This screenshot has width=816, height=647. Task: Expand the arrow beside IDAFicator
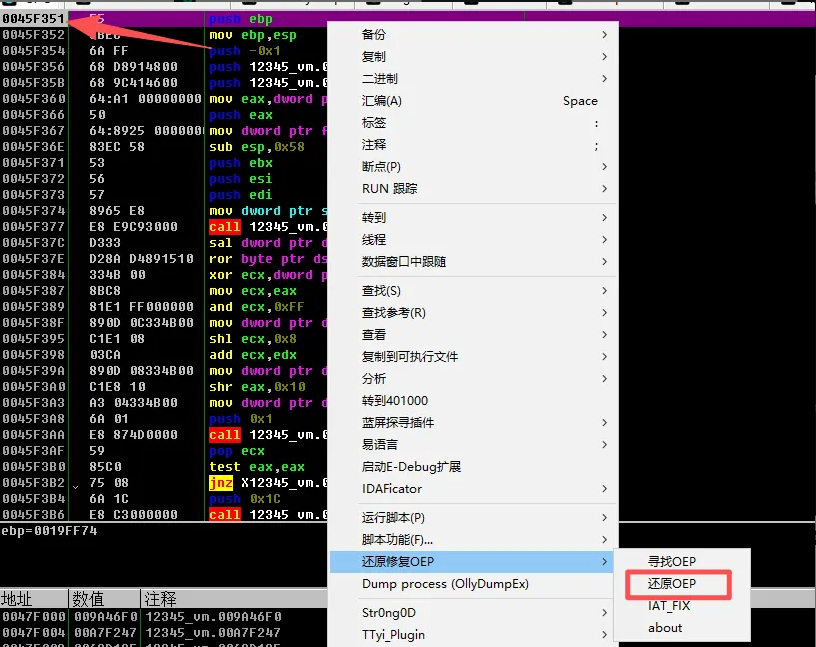coord(604,489)
